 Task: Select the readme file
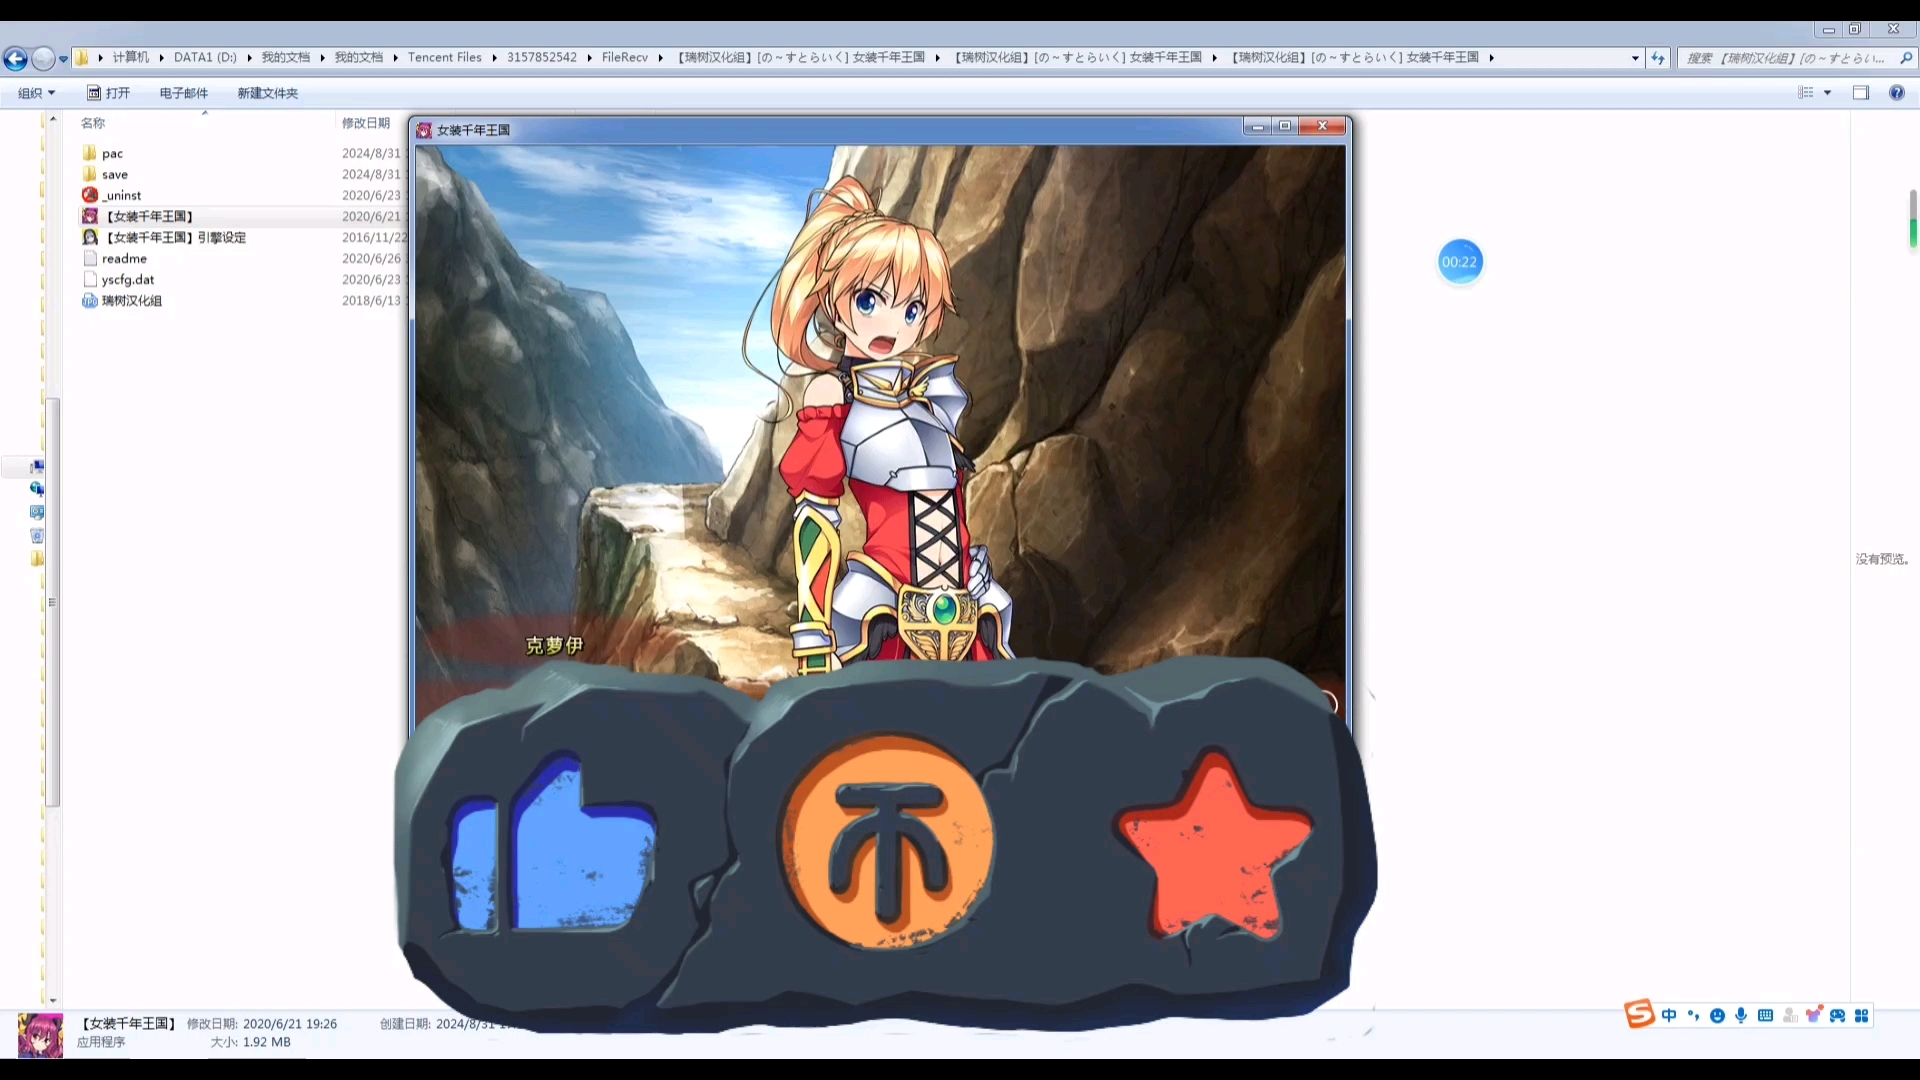[124, 258]
